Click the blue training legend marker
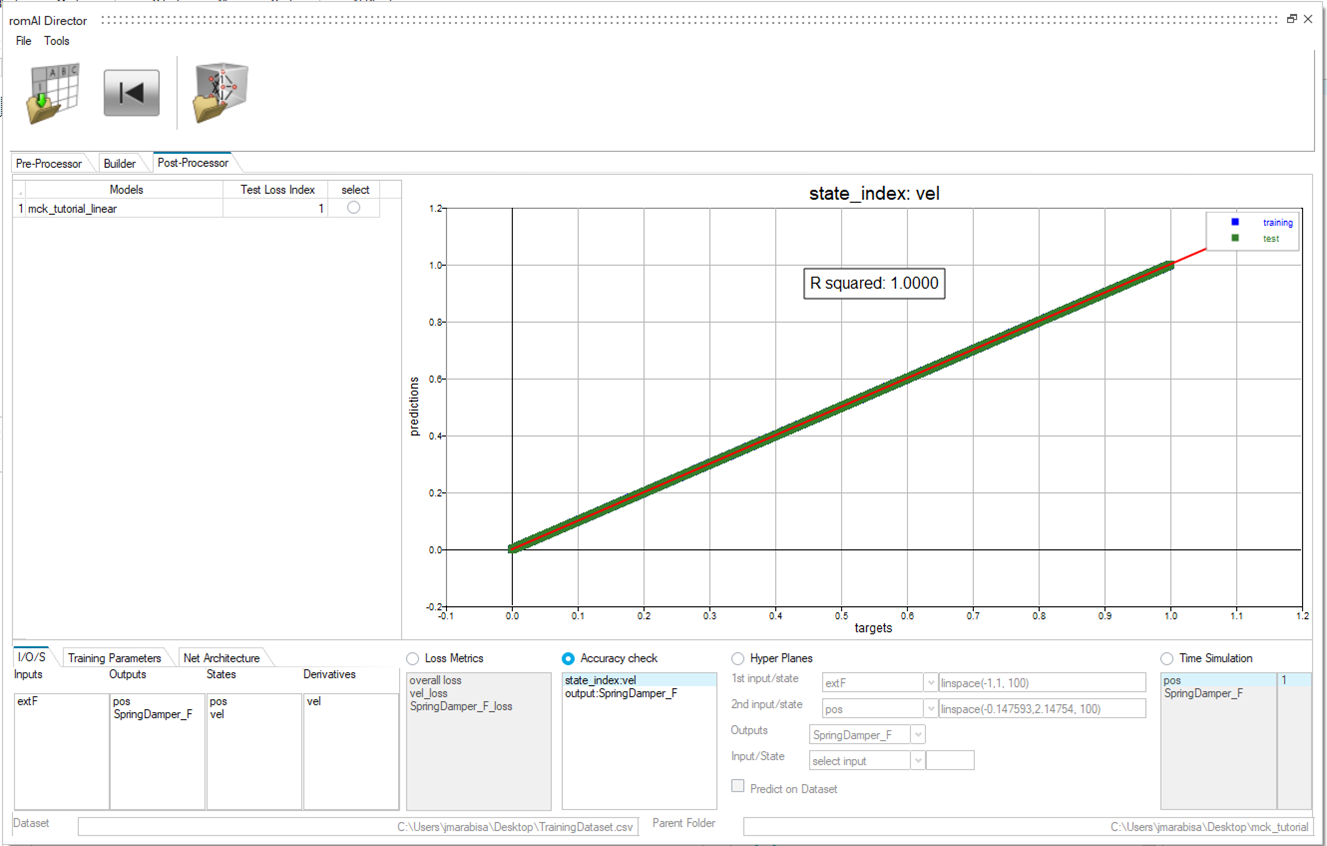The width and height of the screenshot is (1327, 846). coord(1235,222)
